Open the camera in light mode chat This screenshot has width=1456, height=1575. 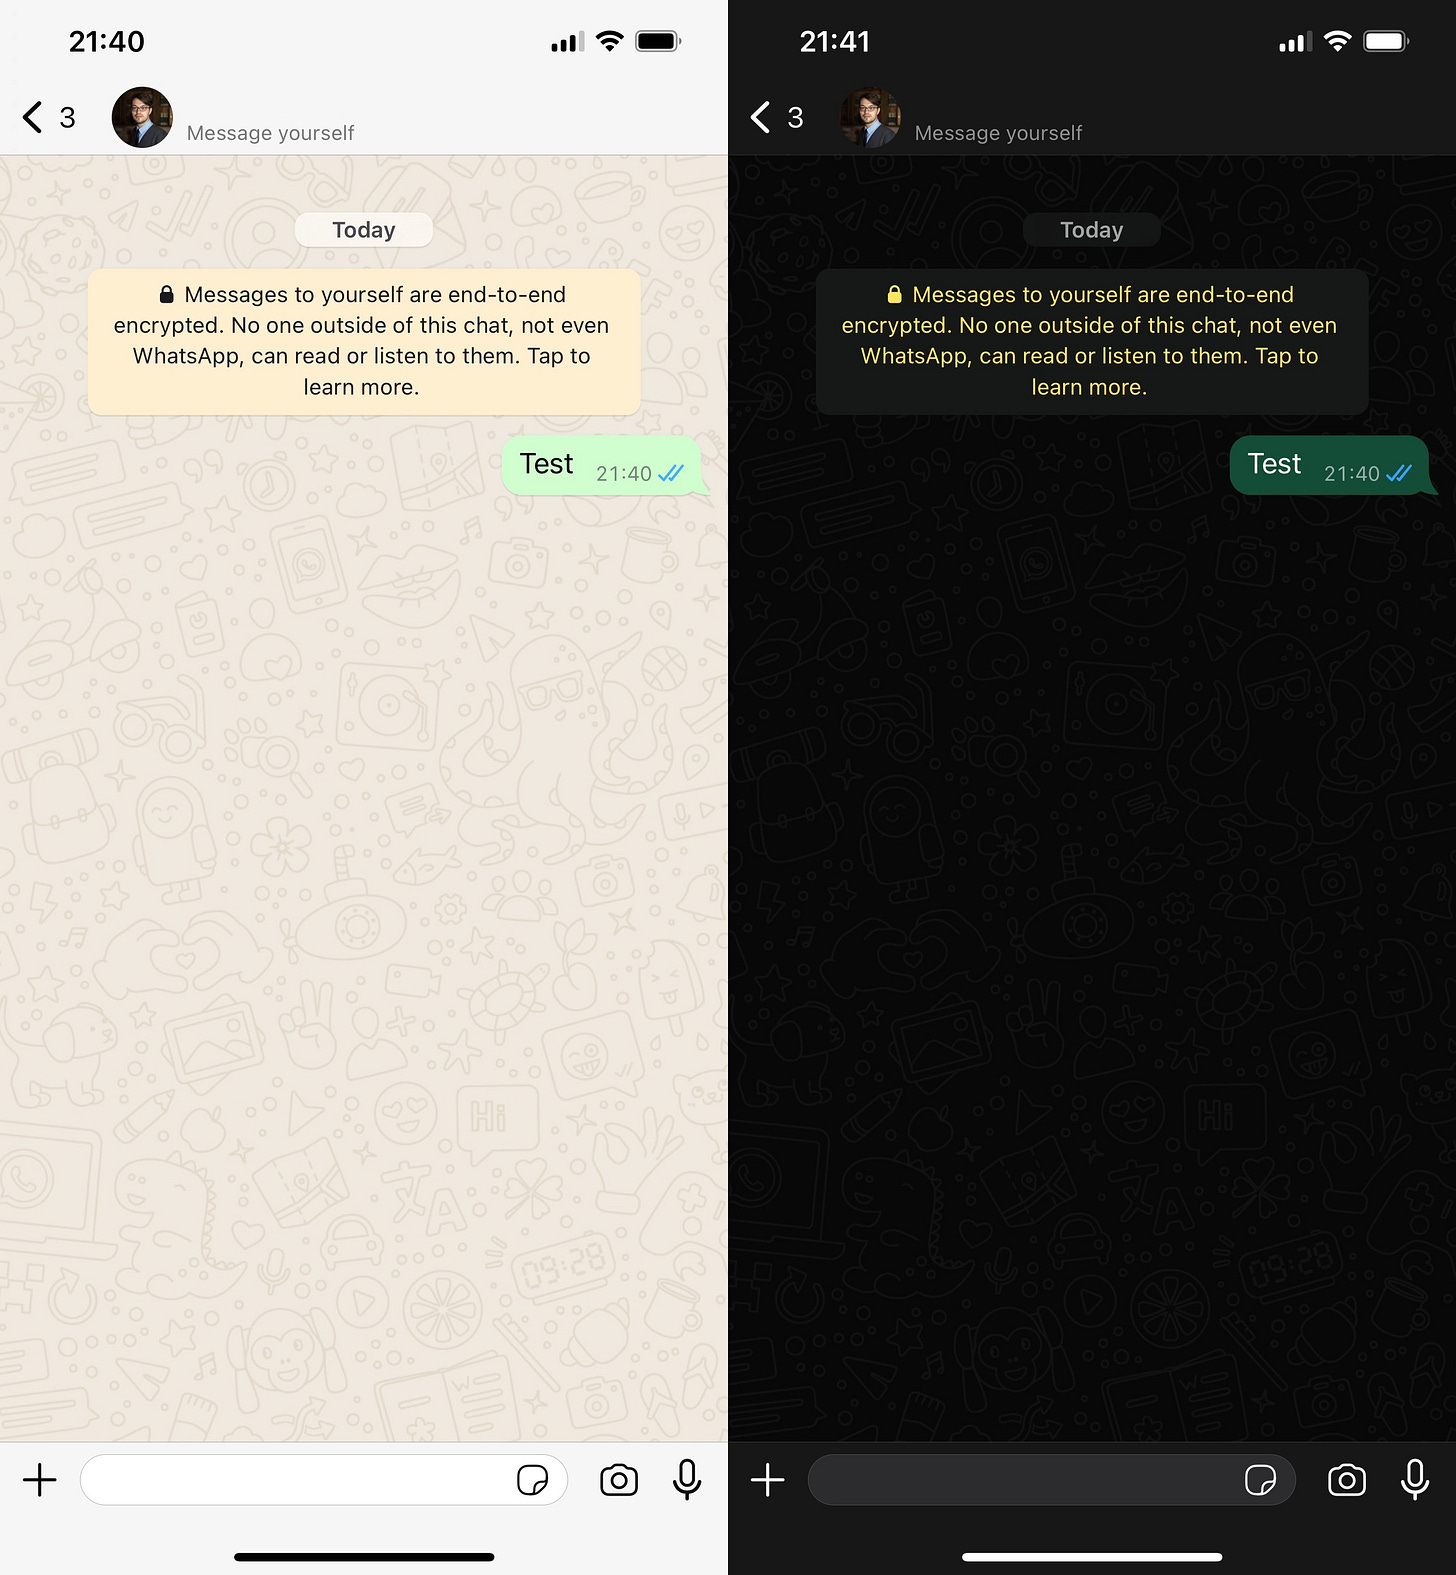point(619,1480)
